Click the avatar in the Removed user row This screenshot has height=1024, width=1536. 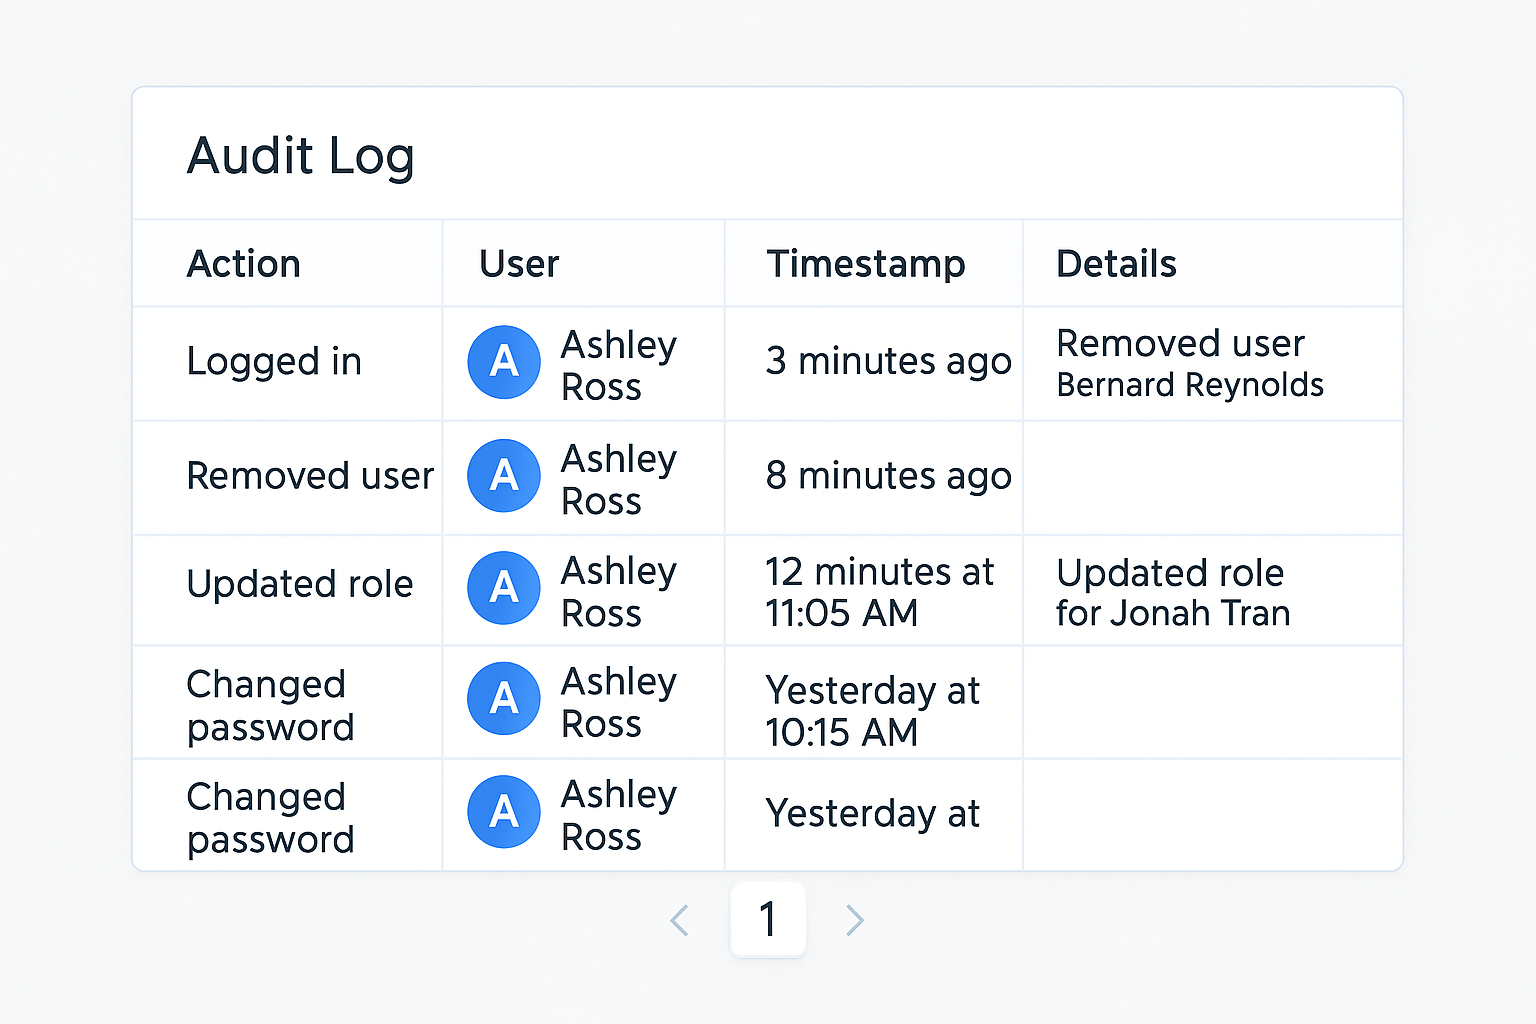[x=504, y=477]
